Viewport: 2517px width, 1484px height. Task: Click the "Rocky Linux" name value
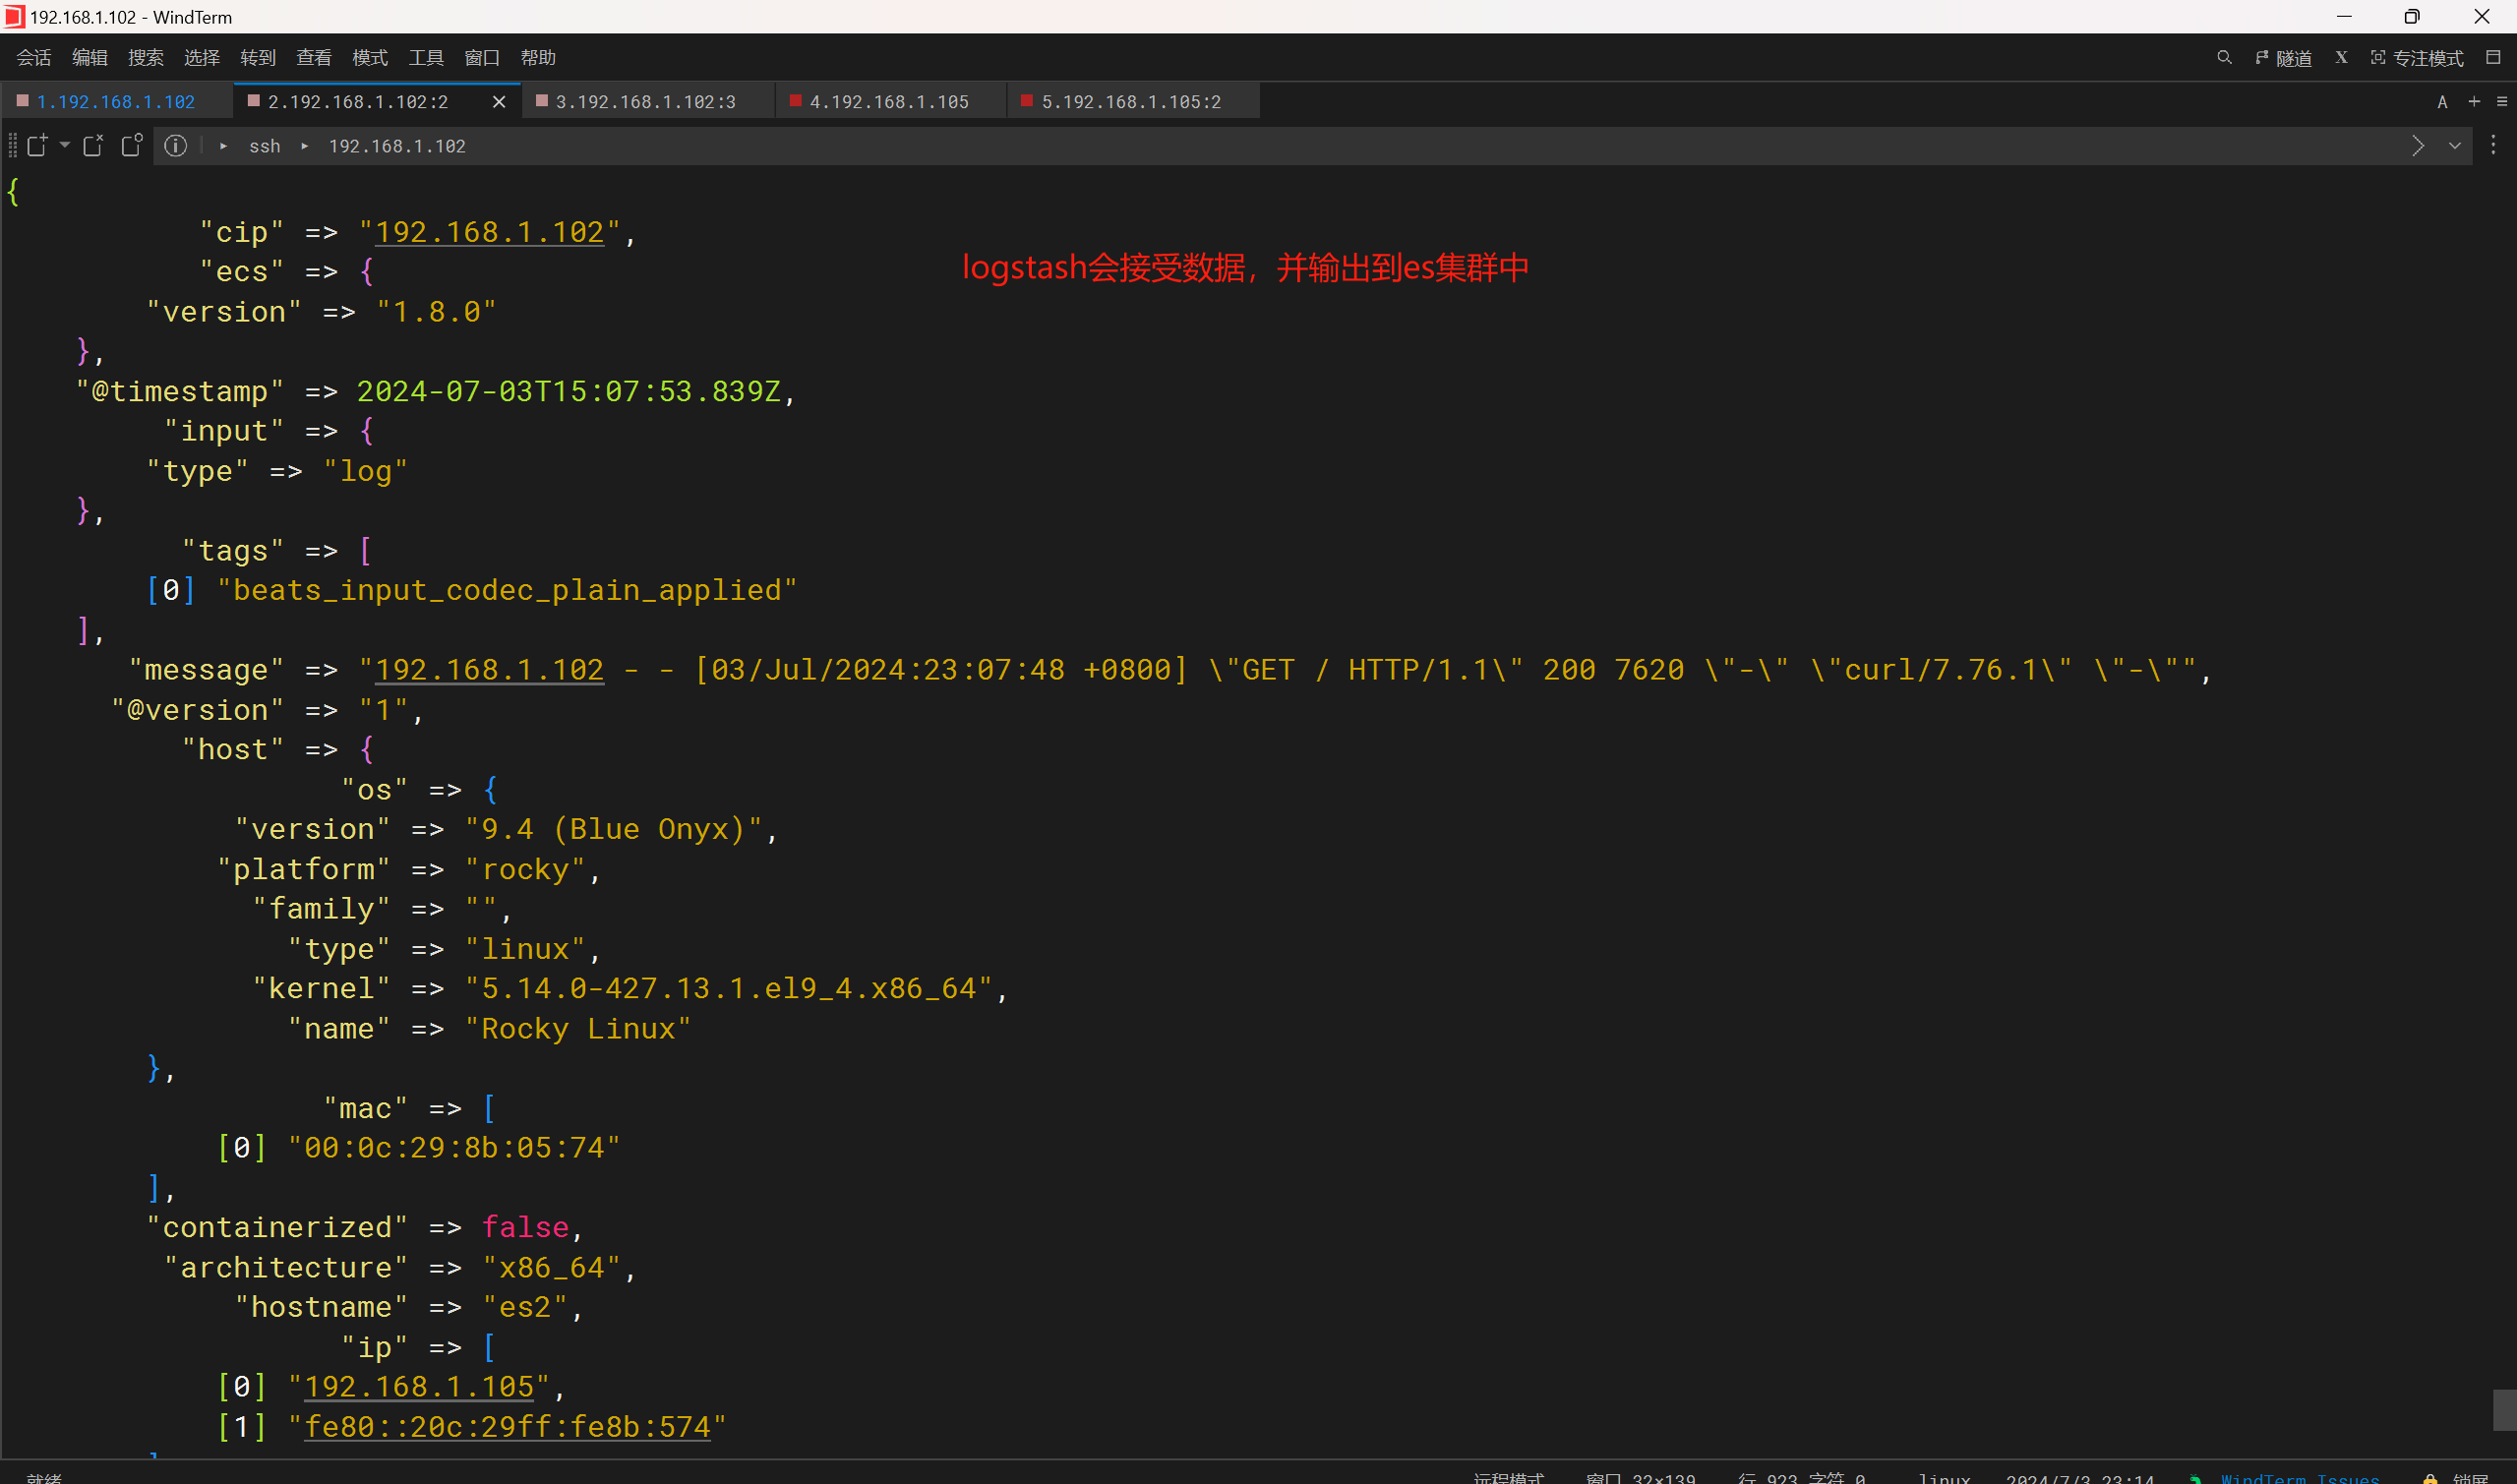point(578,1029)
